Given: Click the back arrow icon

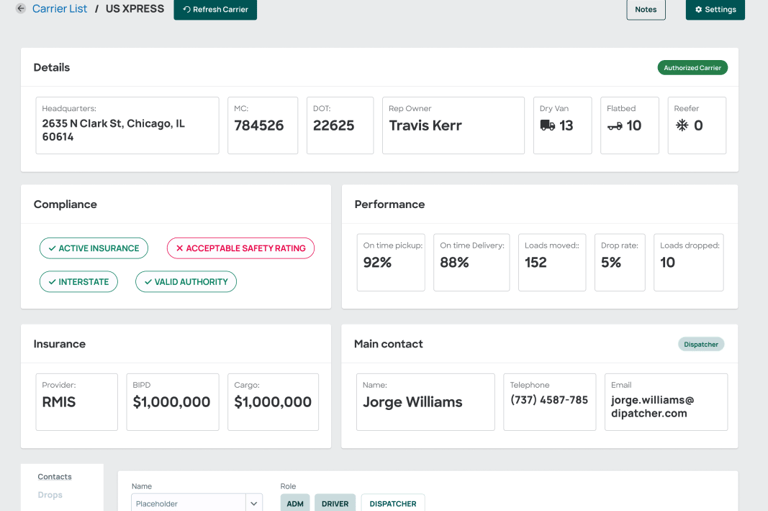Looking at the screenshot, I should click(20, 9).
